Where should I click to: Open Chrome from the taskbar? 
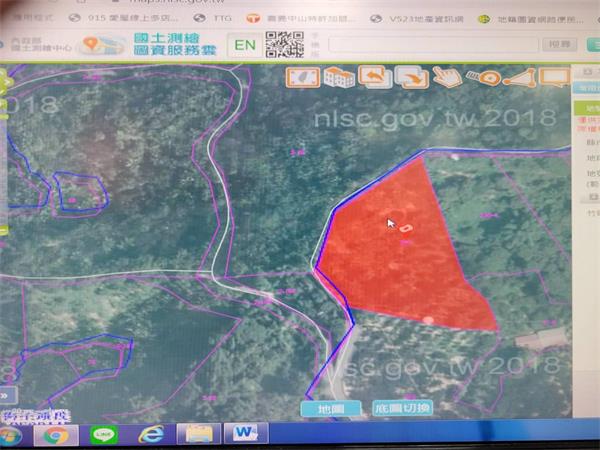pos(56,435)
